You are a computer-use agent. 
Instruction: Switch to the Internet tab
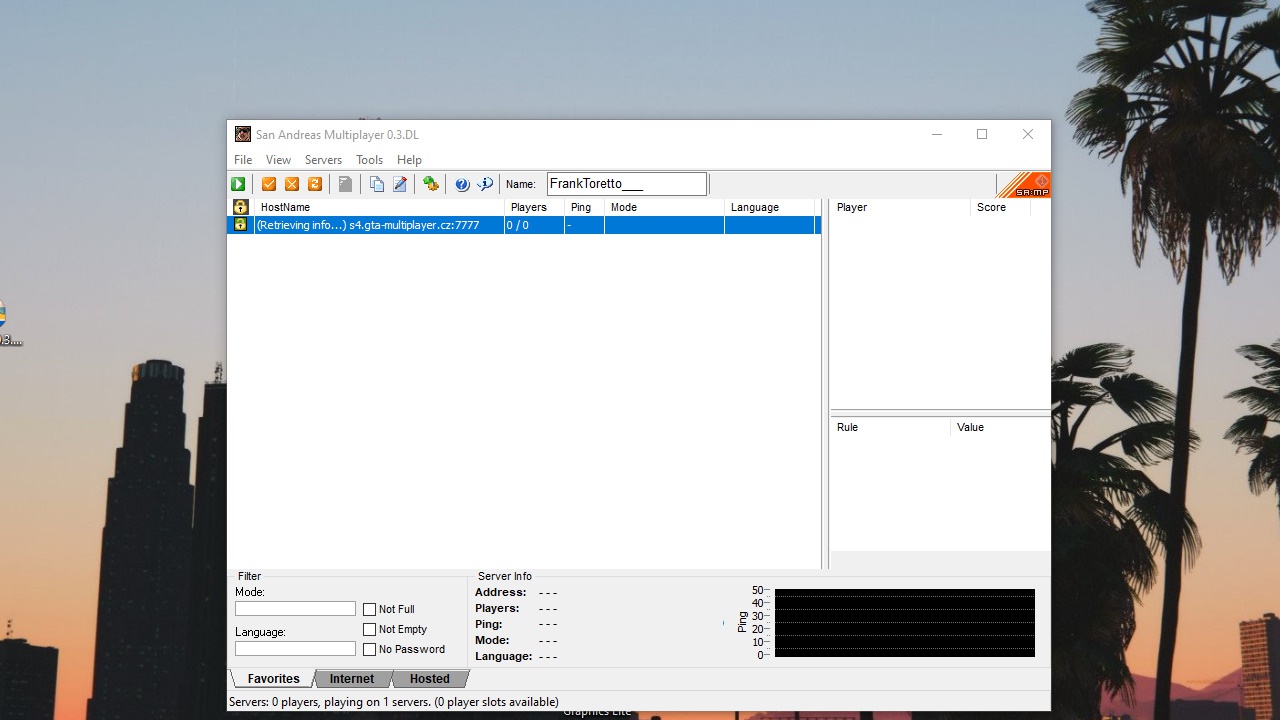pyautogui.click(x=352, y=679)
